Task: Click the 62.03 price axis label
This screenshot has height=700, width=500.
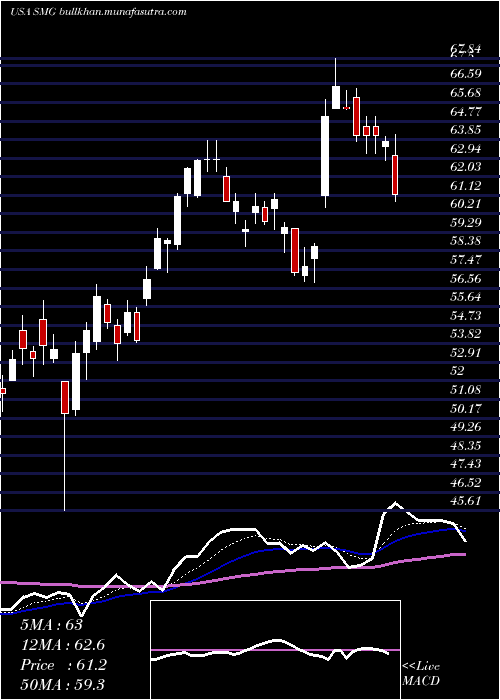Action: pos(466,167)
